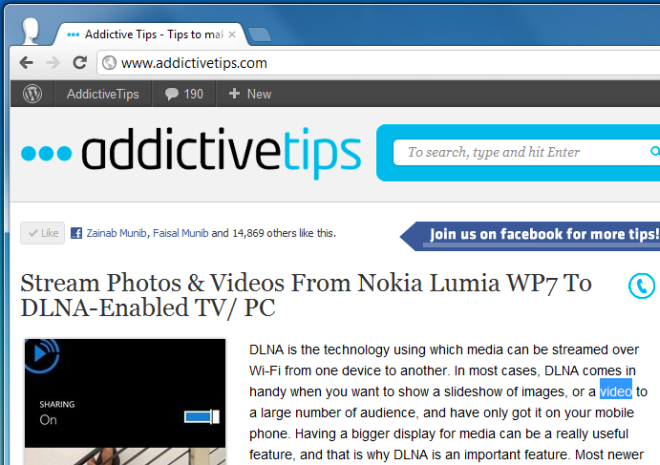Click the addictivetips logo
660x465 pixels.
pyautogui.click(x=192, y=153)
